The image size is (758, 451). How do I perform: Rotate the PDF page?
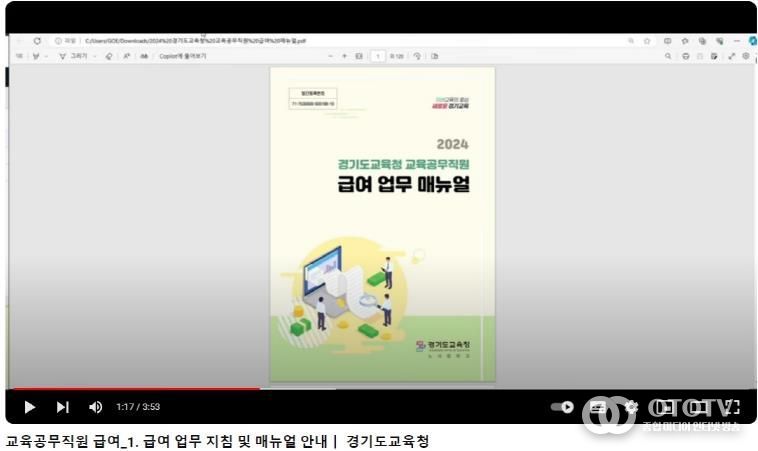417,56
